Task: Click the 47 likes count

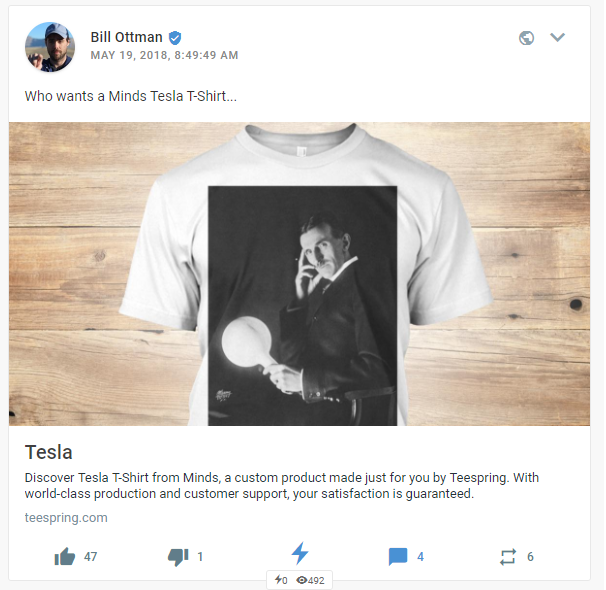Action: click(x=90, y=557)
